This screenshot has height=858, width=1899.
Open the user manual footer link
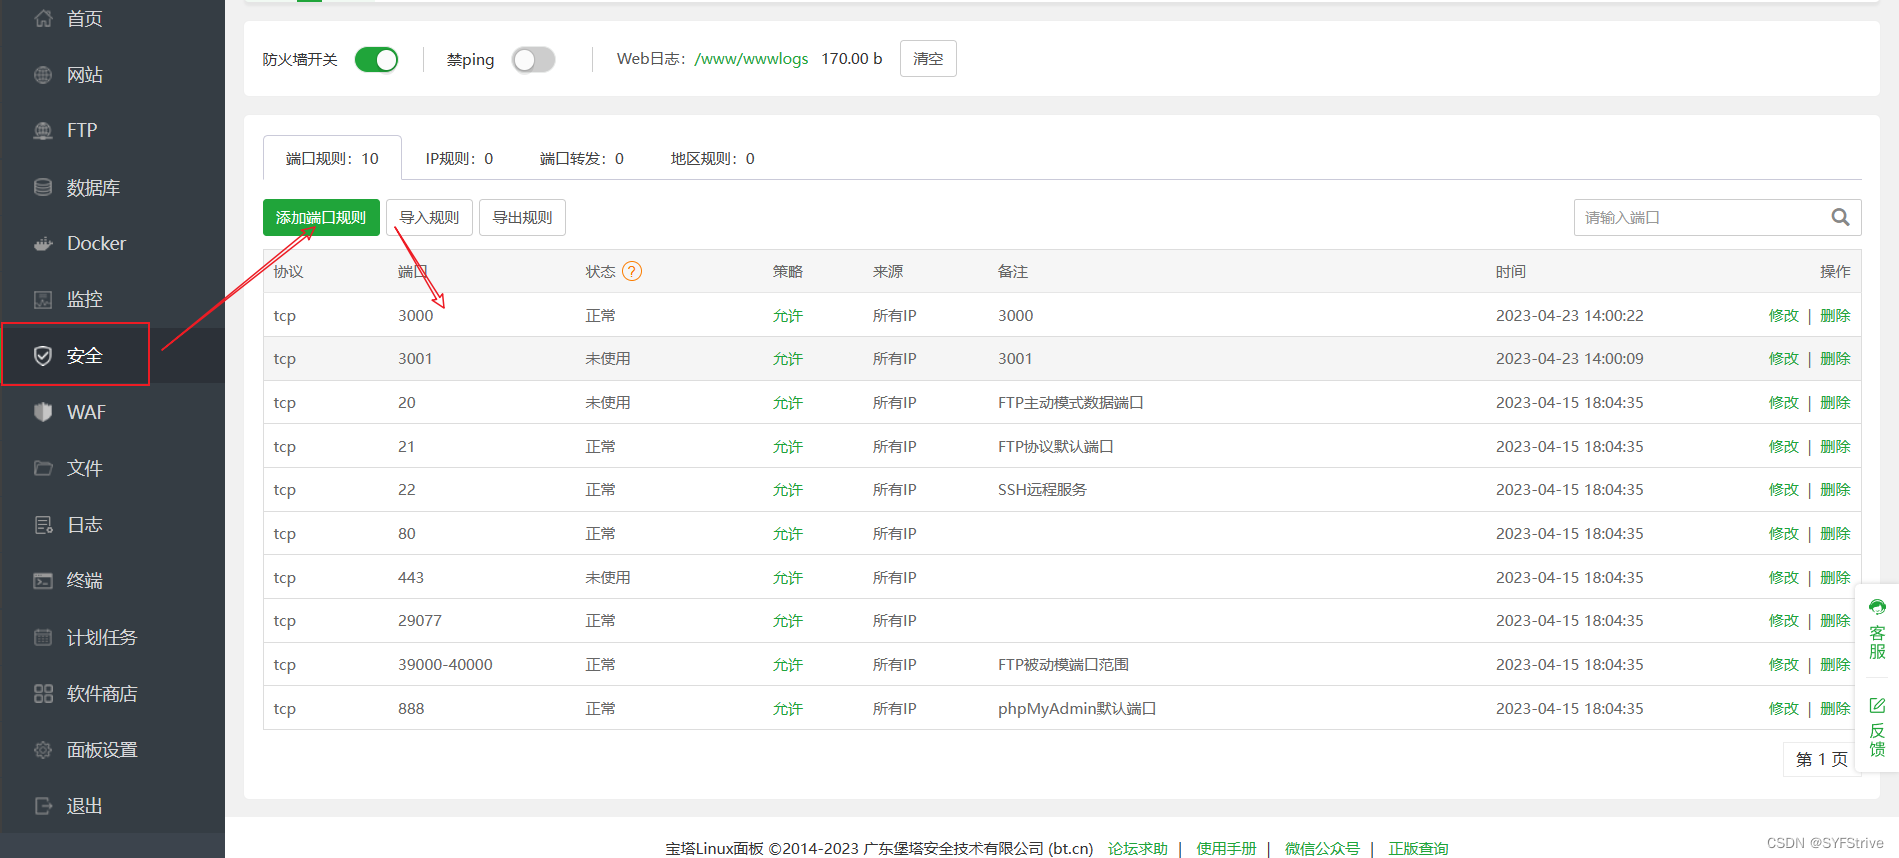[1226, 848]
